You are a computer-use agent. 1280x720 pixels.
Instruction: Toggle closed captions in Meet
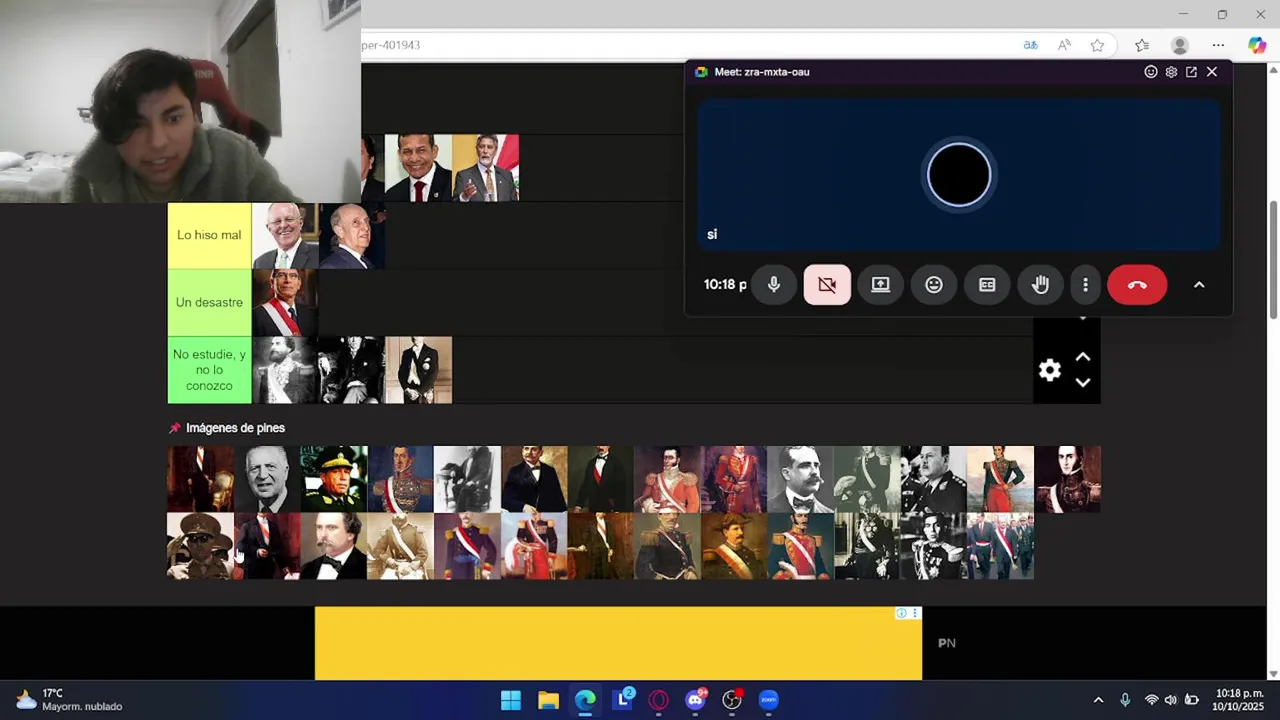tap(987, 285)
